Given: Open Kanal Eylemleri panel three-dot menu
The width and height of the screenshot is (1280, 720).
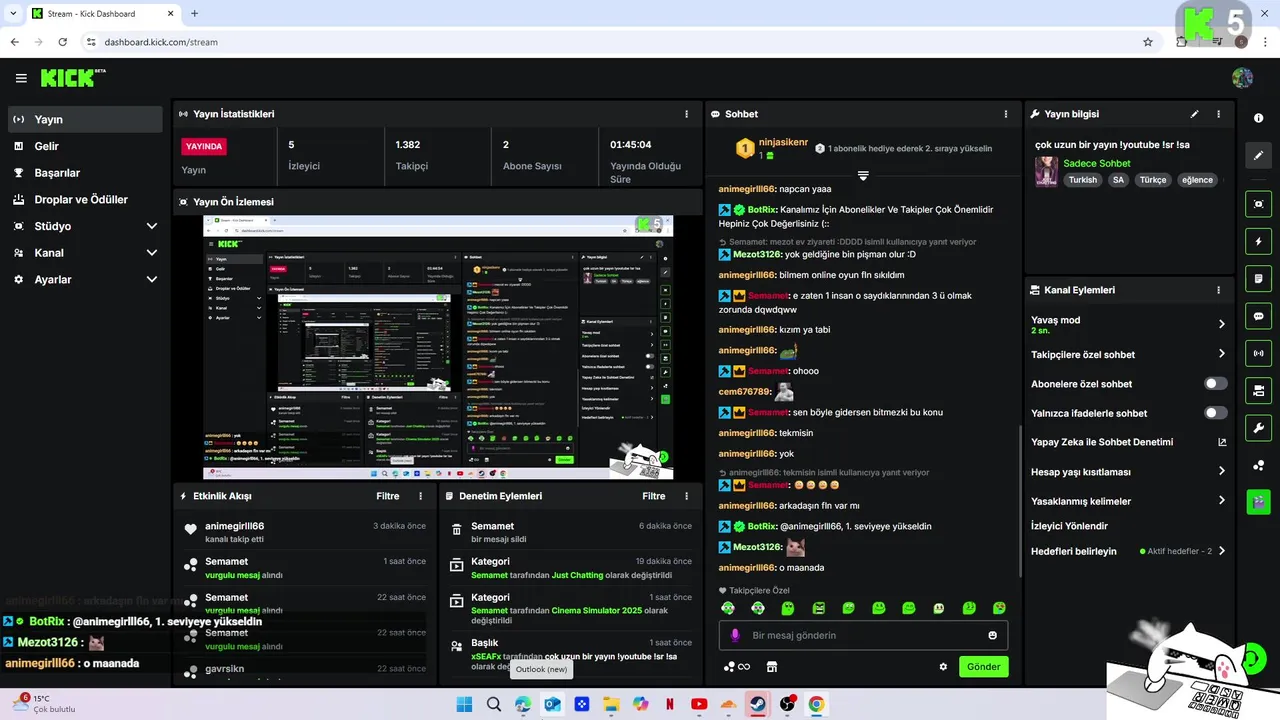Looking at the screenshot, I should pyautogui.click(x=1218, y=290).
